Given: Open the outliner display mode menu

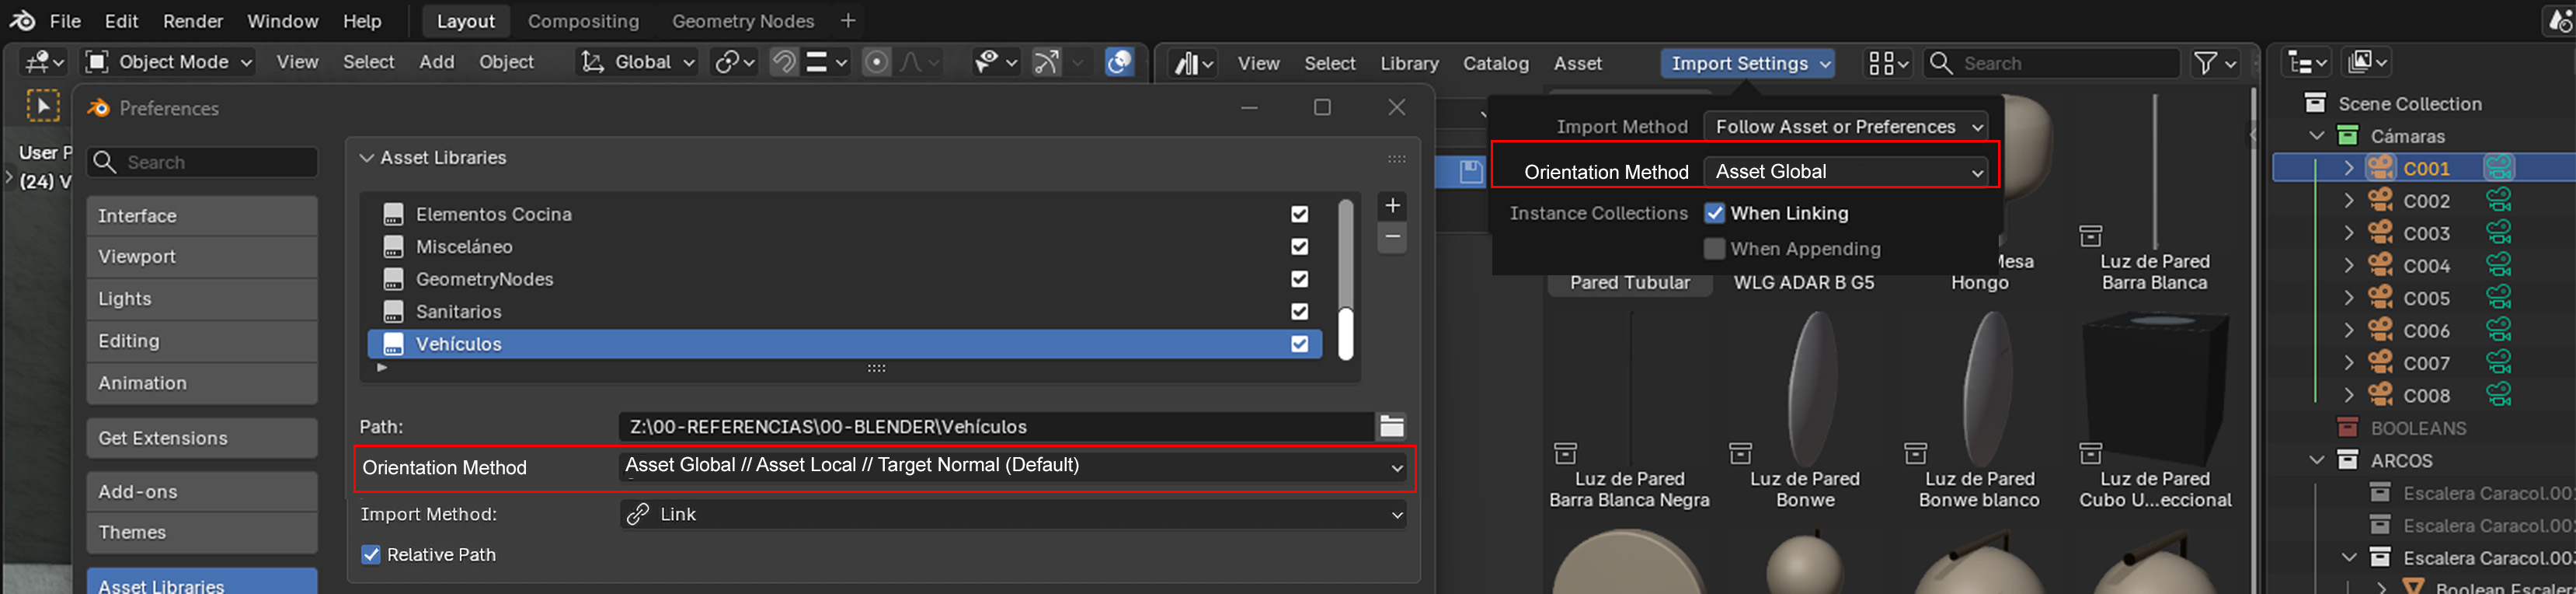Looking at the screenshot, I should pos(2308,62).
